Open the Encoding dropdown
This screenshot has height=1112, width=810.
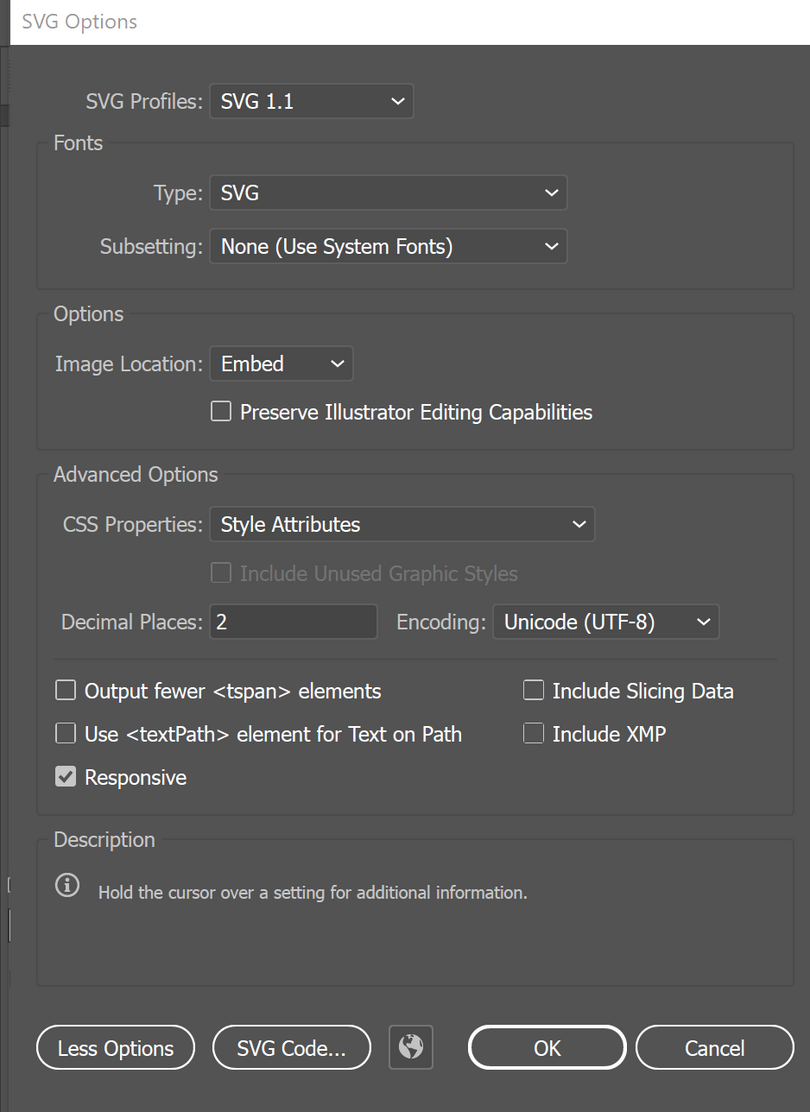click(605, 622)
